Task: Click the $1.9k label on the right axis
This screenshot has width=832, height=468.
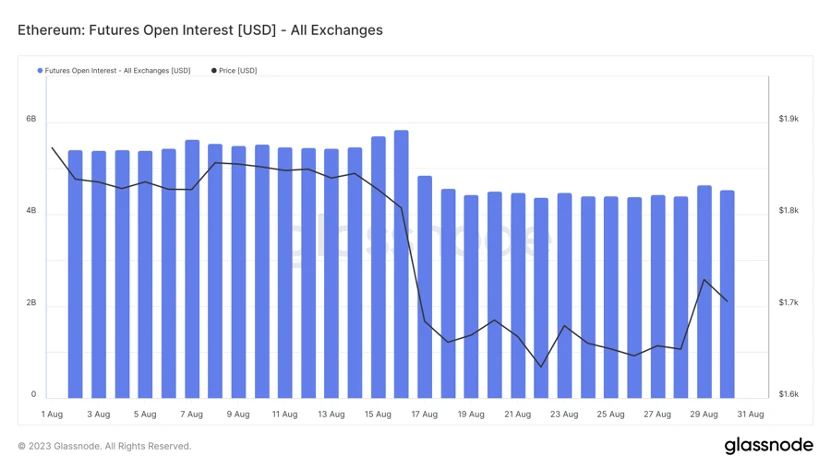Action: (788, 119)
